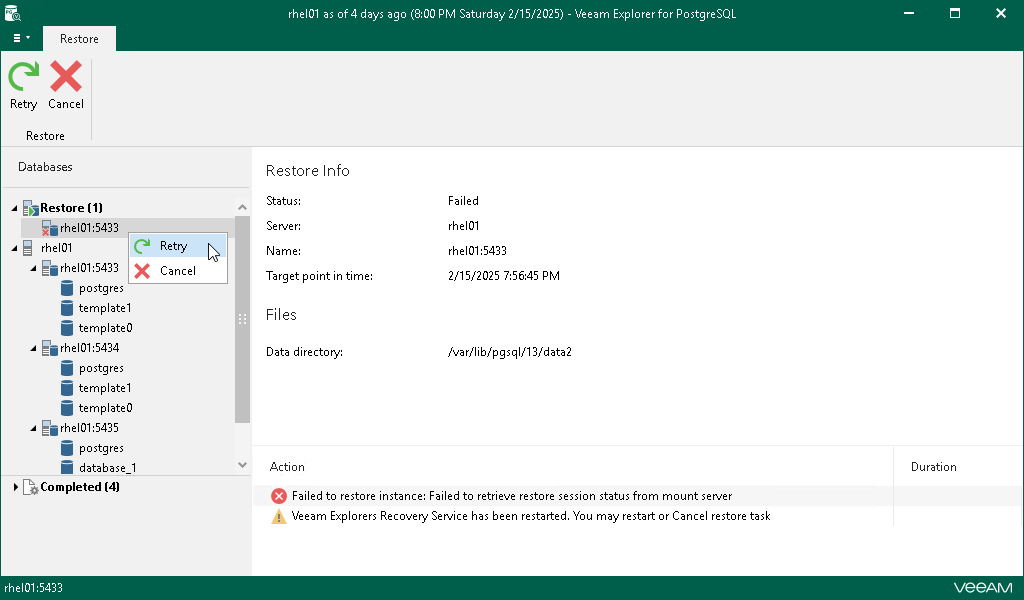Select the Recovery Service restarted warning row
The height and width of the screenshot is (600, 1024).
coord(637,516)
